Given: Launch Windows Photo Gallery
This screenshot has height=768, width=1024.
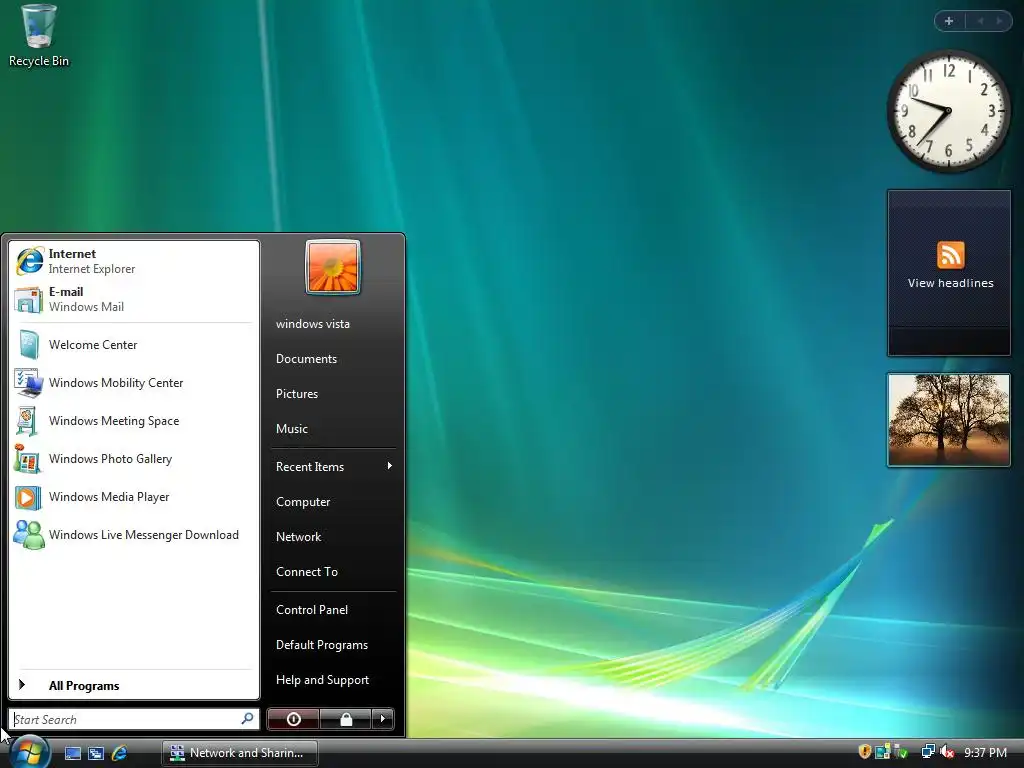Looking at the screenshot, I should pos(134,459).
